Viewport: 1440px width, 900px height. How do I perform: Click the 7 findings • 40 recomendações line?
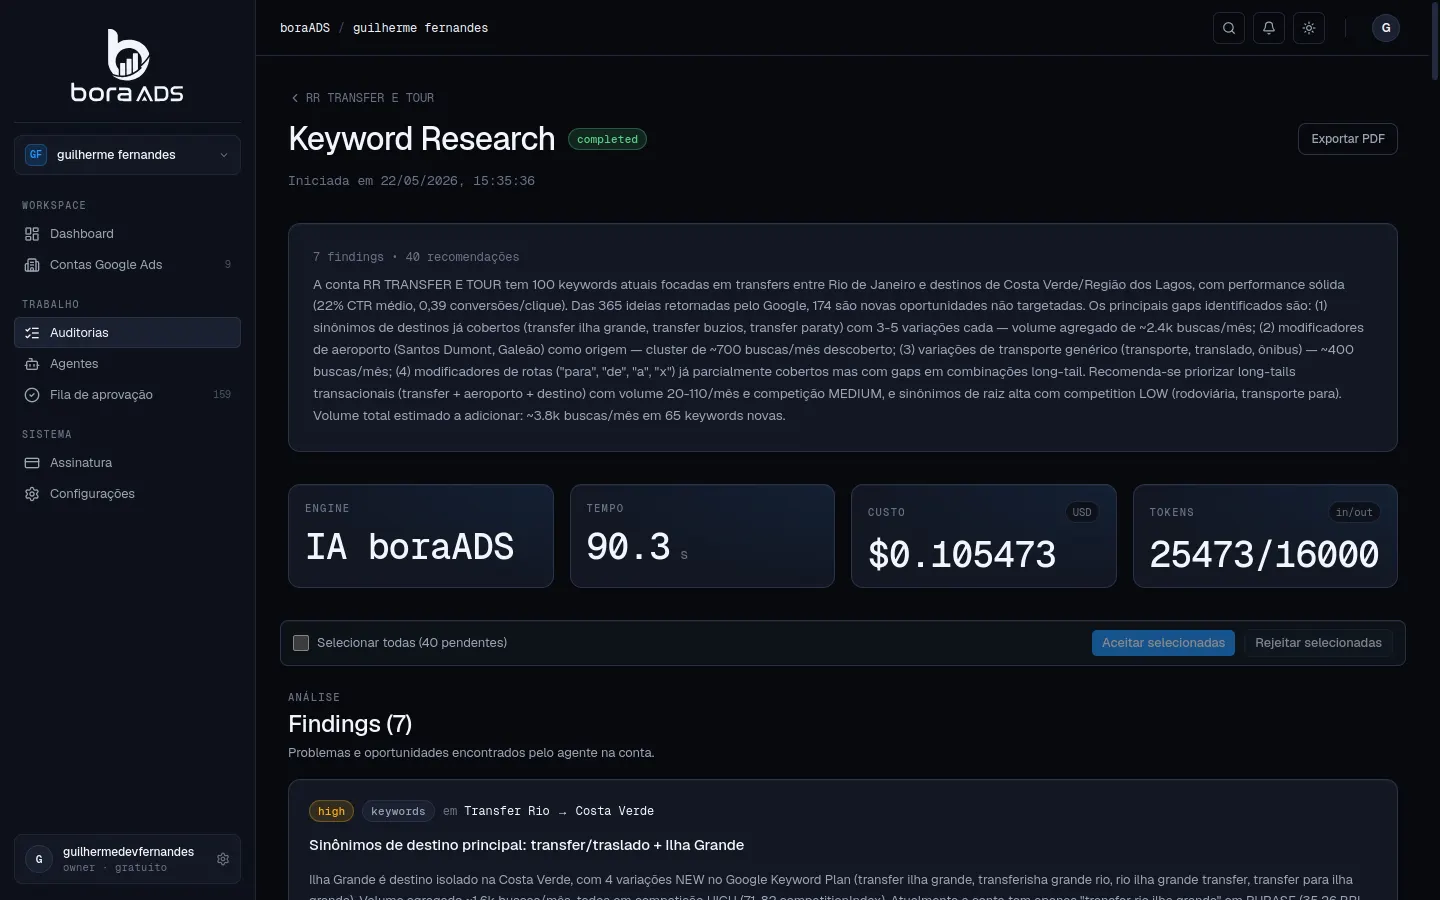coord(416,257)
